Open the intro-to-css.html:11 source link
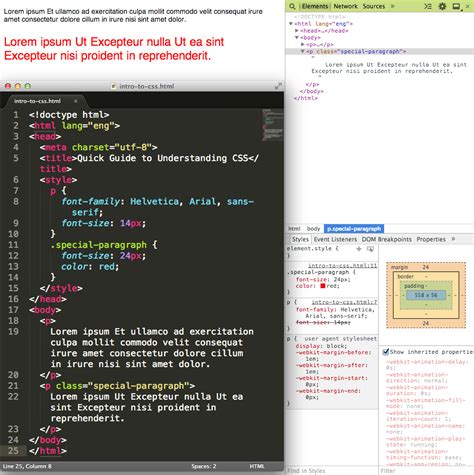The height and width of the screenshot is (475, 474). coord(342,266)
